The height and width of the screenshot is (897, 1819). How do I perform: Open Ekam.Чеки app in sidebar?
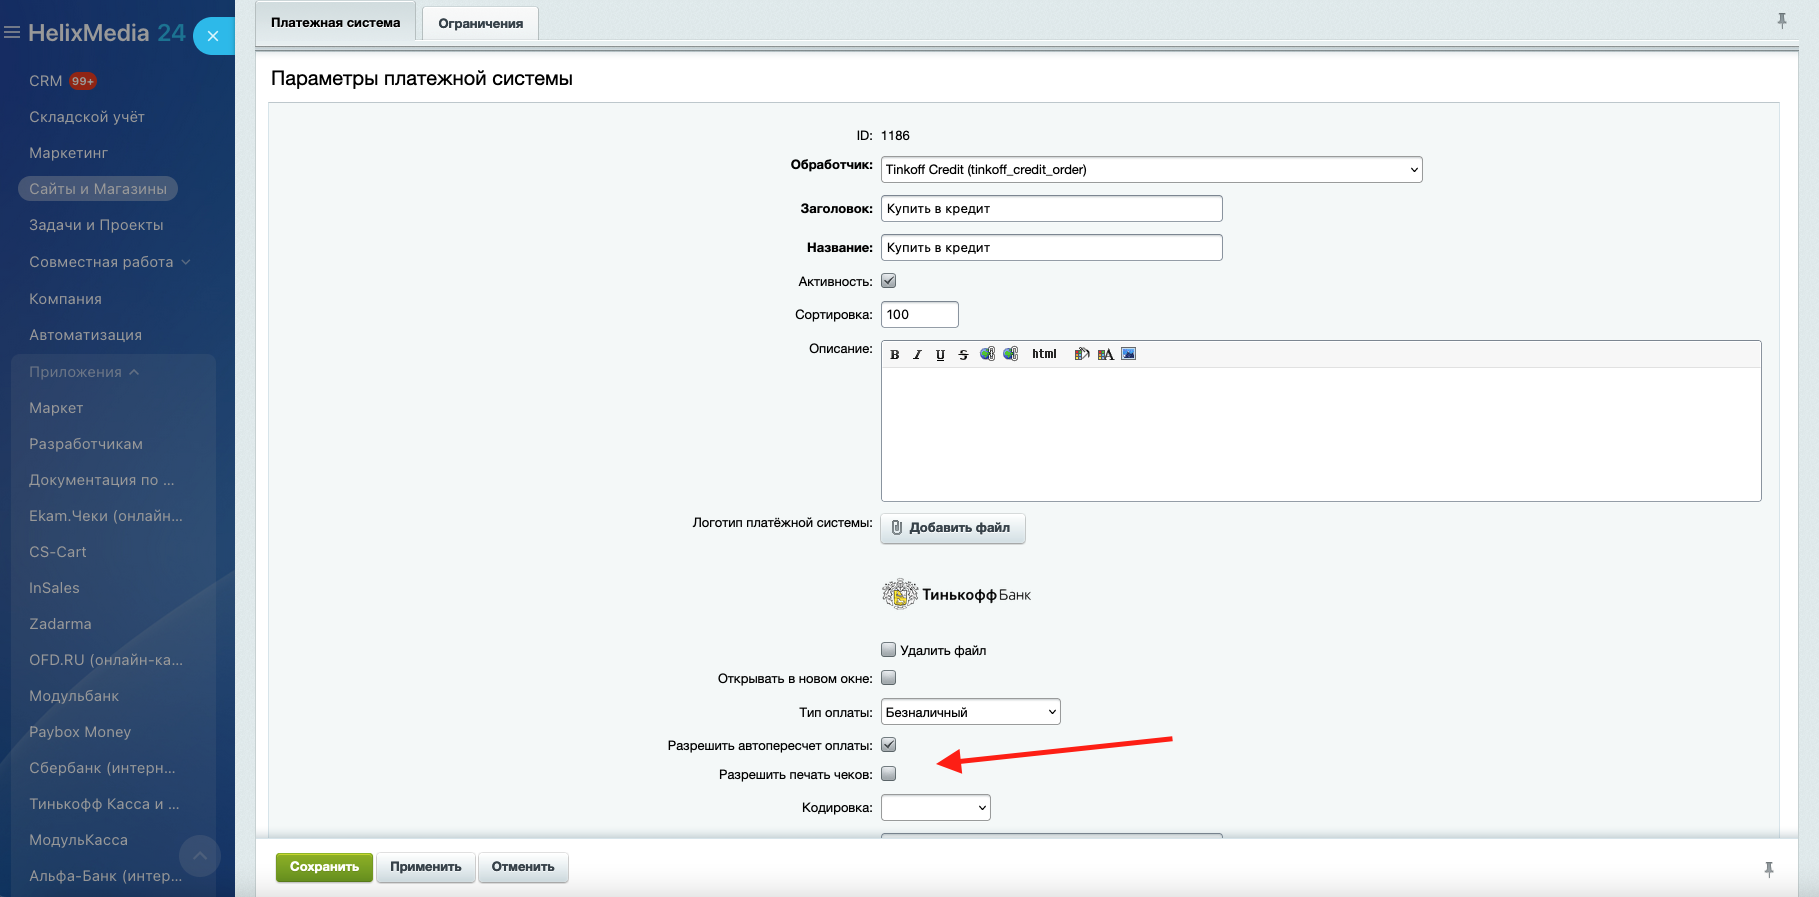click(106, 516)
